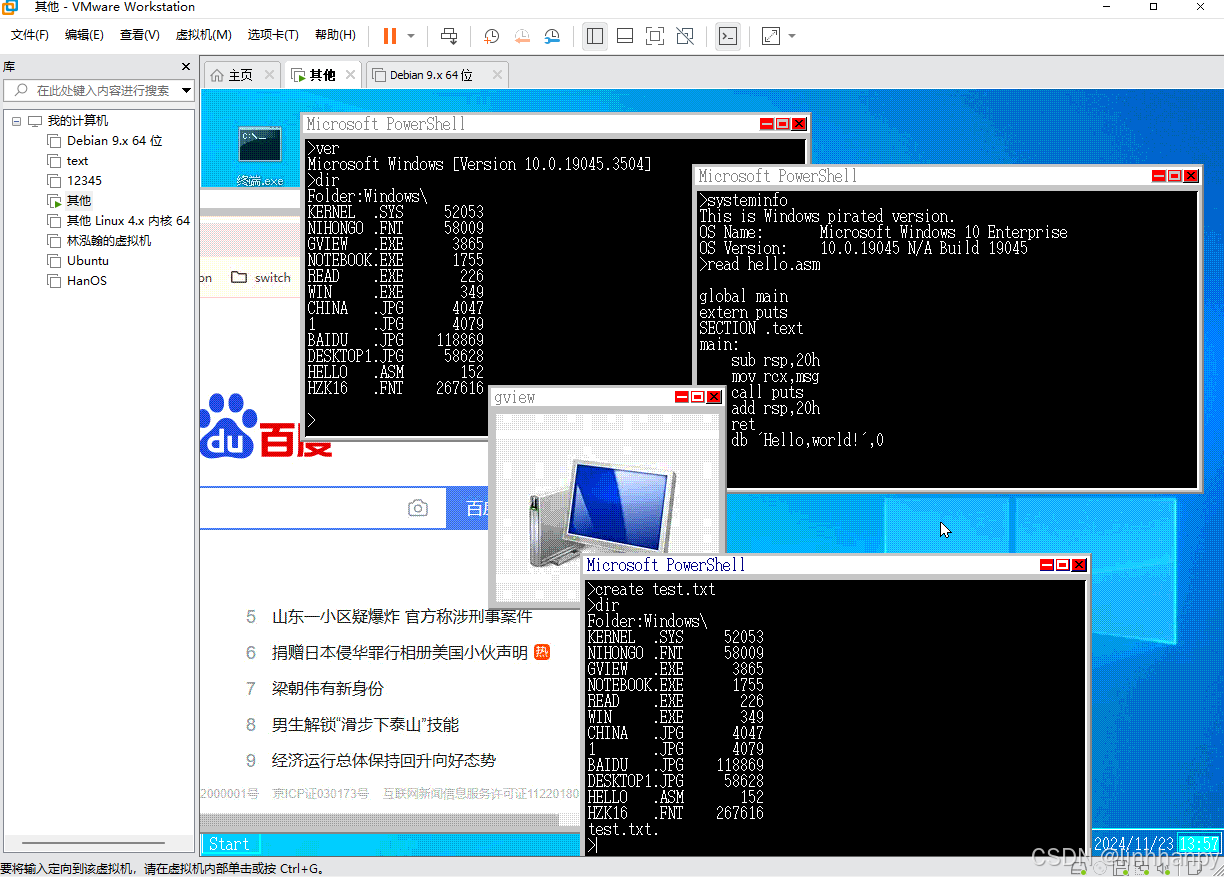Open the 编辑(E) menu
Screen dimensions: 1224x877
pyautogui.click(x=84, y=35)
